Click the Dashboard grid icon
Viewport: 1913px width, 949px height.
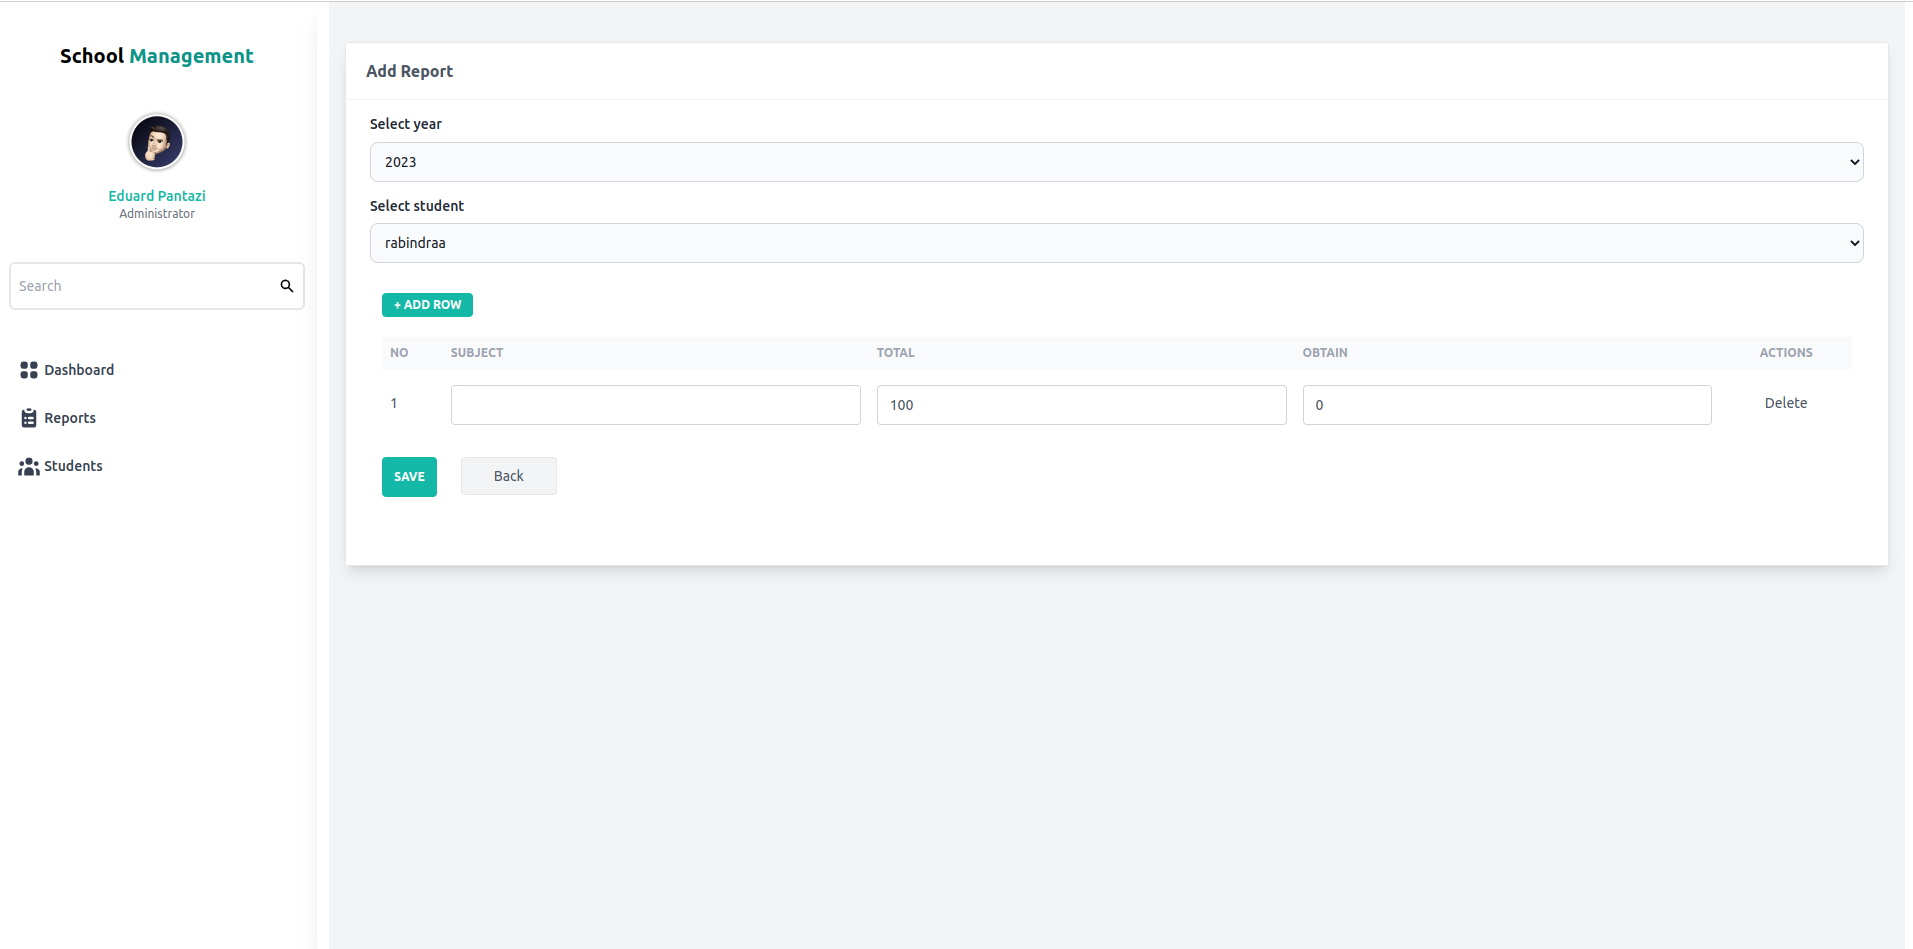coord(29,370)
